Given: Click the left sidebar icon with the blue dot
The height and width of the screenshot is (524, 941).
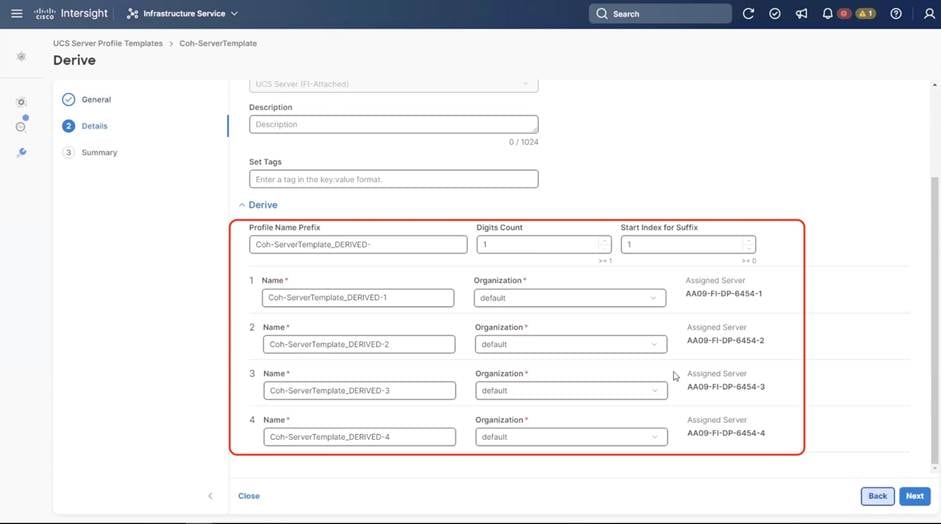Looking at the screenshot, I should [22, 125].
